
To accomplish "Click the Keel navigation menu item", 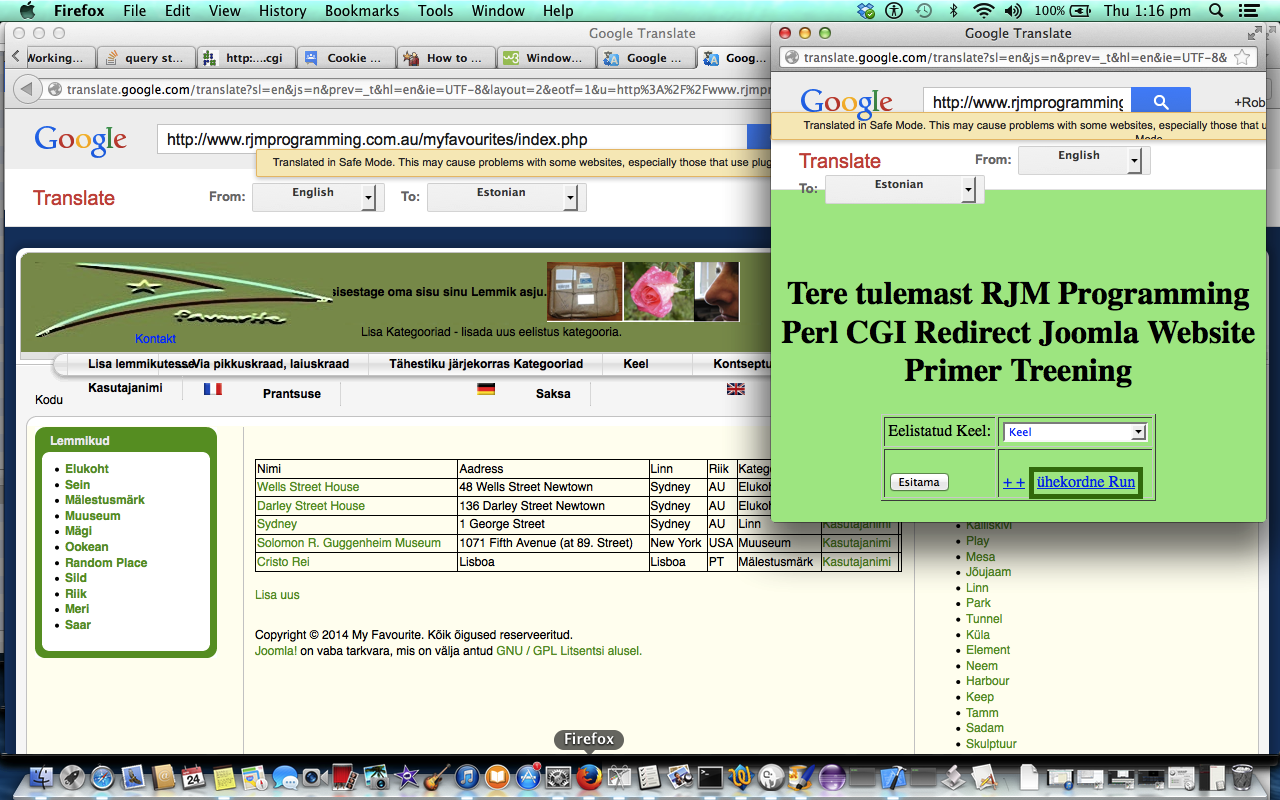I will tap(636, 364).
